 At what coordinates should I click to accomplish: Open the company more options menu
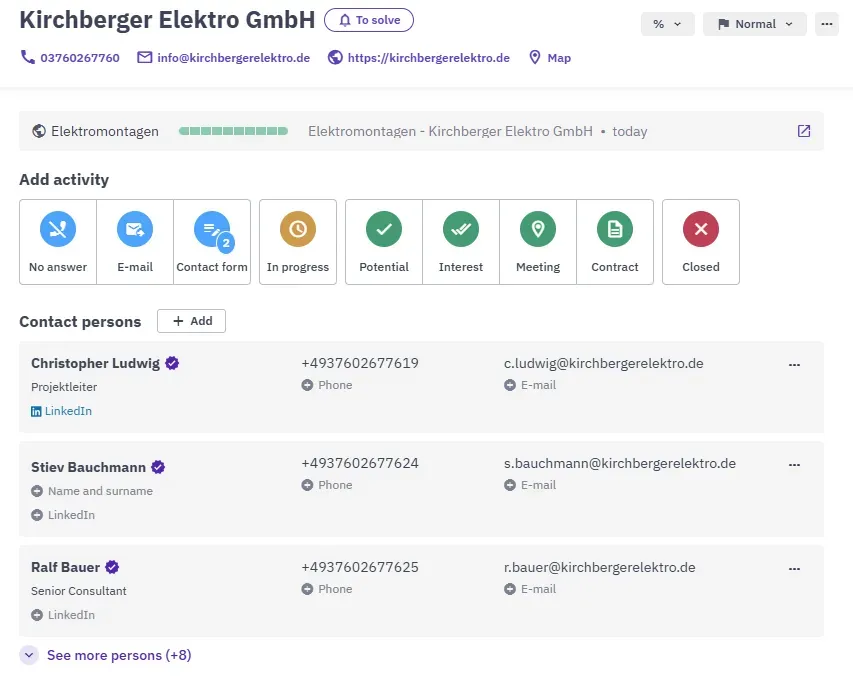pyautogui.click(x=827, y=24)
